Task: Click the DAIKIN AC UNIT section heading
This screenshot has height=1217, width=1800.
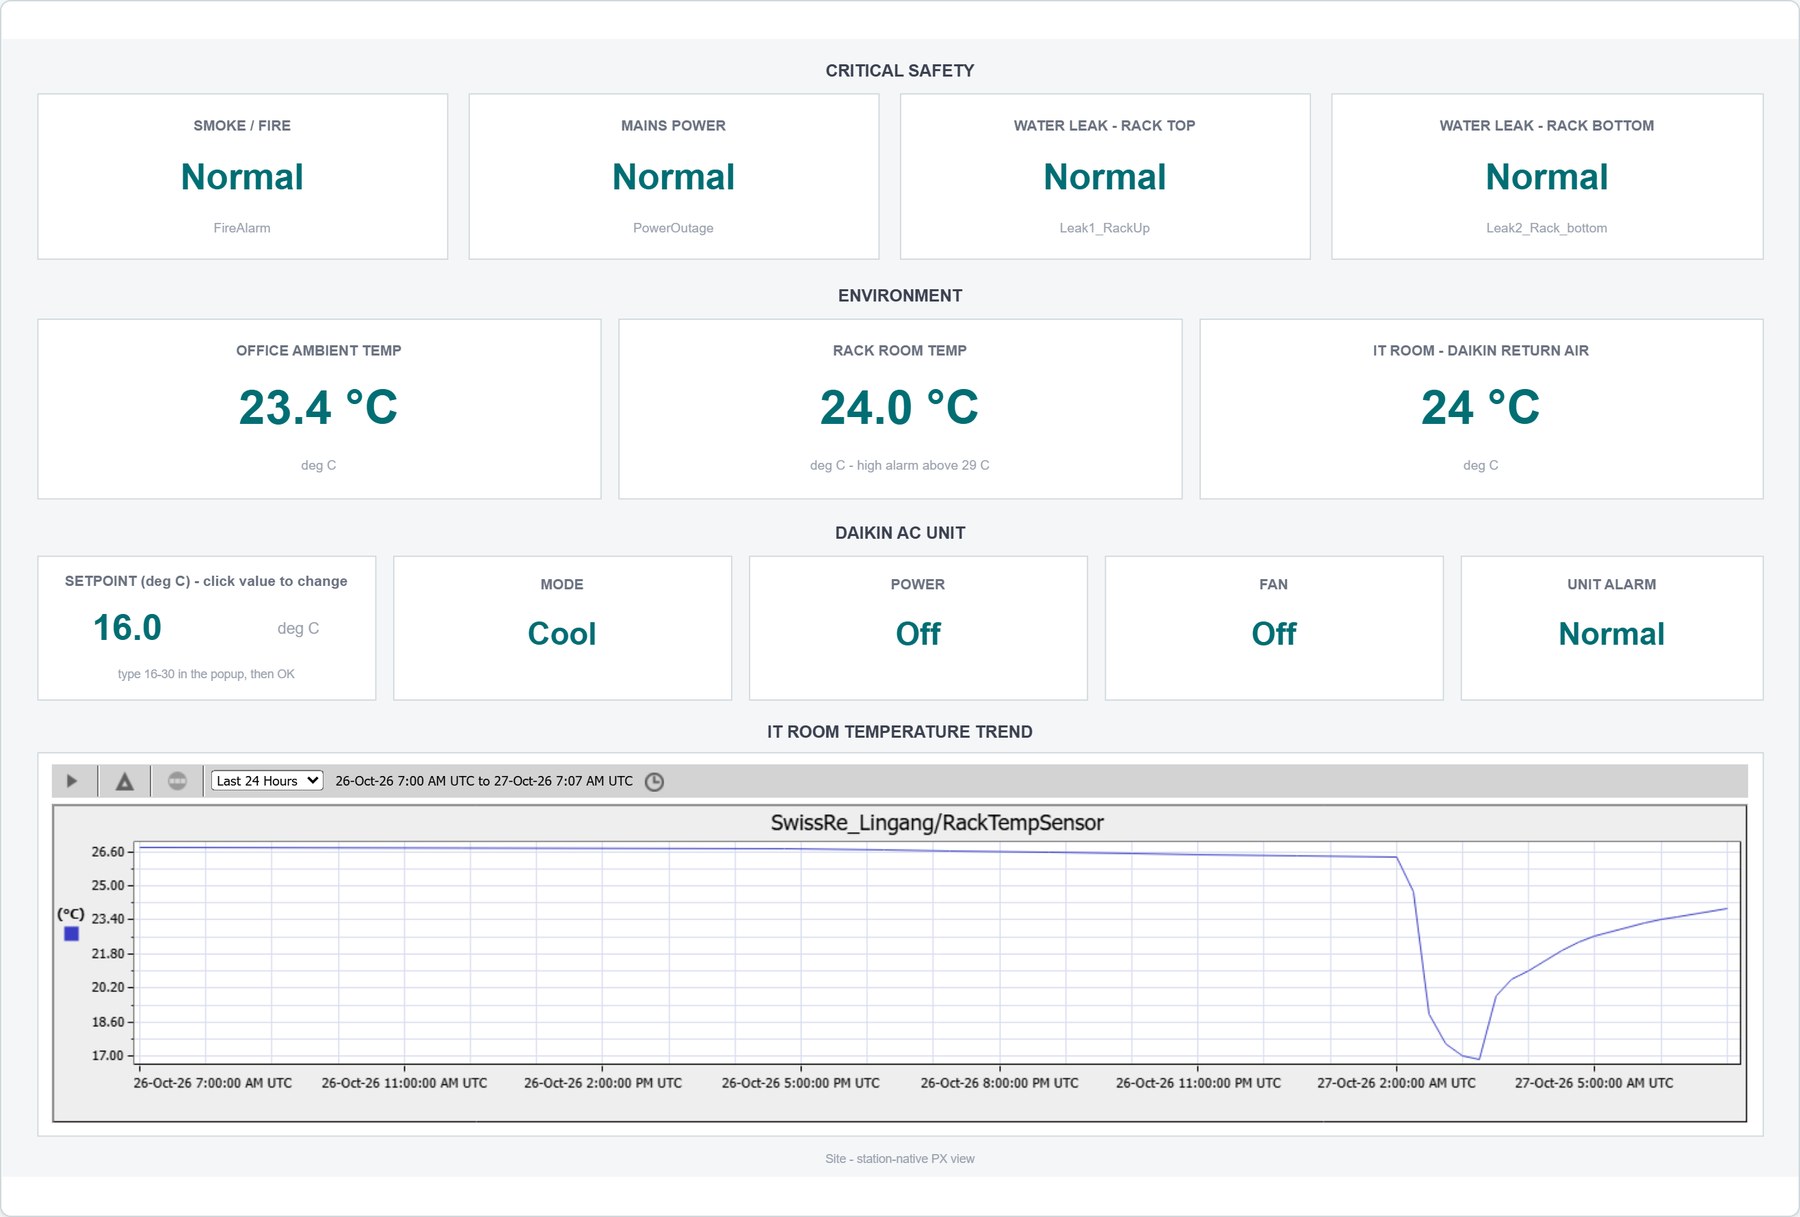Action: click(900, 533)
